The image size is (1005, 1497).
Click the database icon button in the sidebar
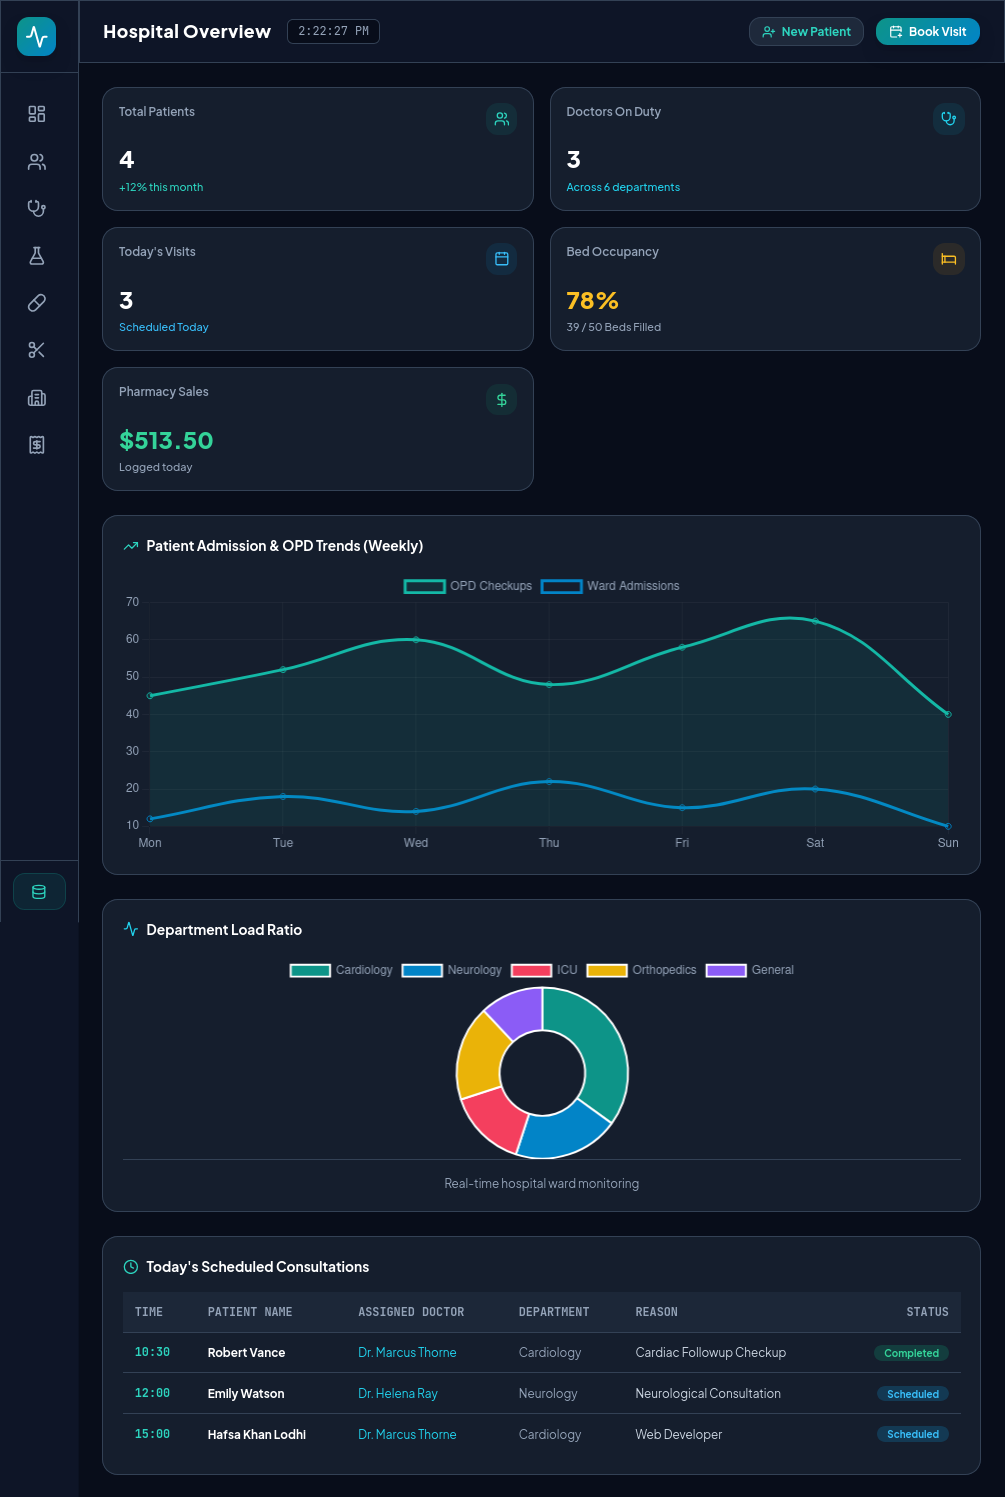(x=39, y=892)
